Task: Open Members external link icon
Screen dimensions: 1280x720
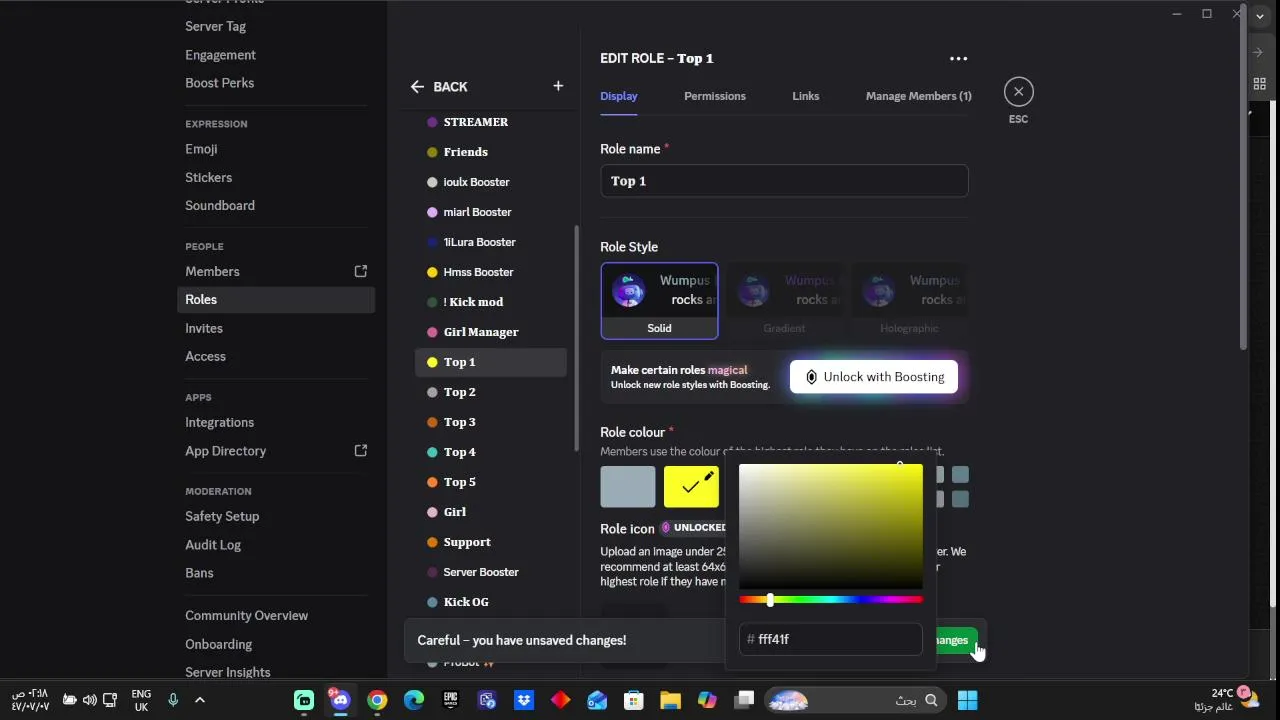Action: coord(361,271)
